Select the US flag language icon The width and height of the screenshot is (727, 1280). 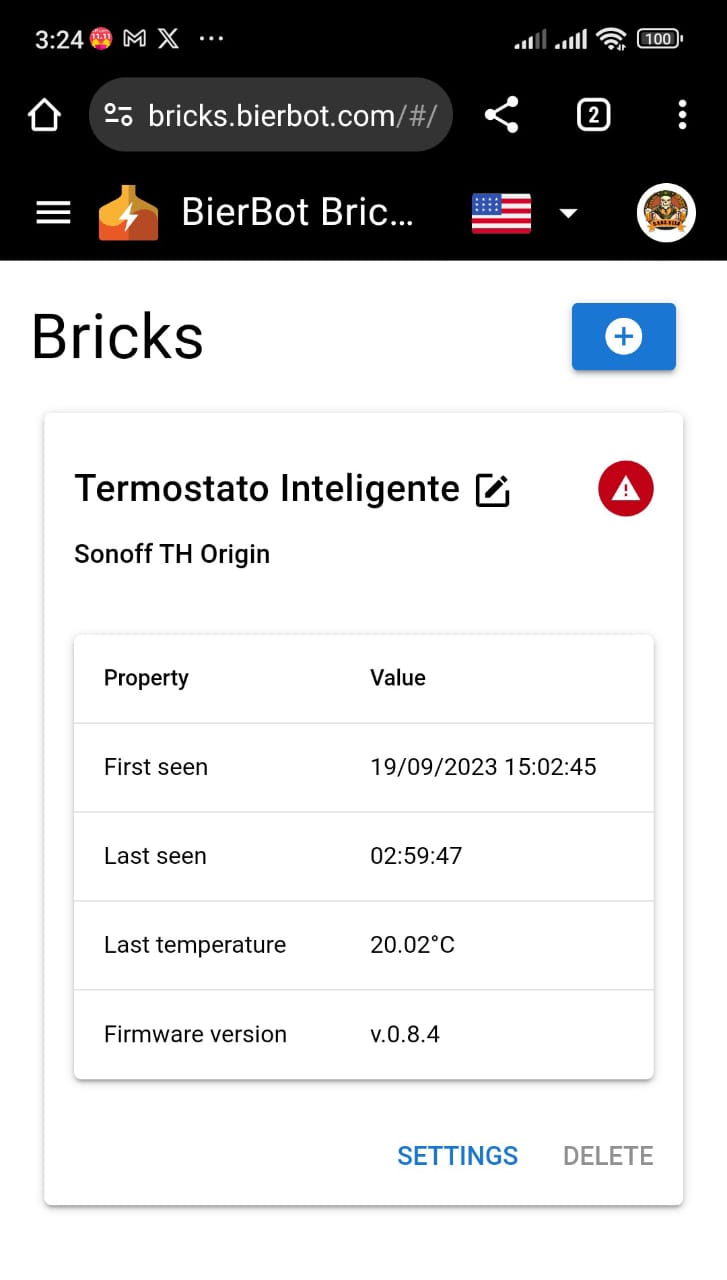[x=501, y=213]
